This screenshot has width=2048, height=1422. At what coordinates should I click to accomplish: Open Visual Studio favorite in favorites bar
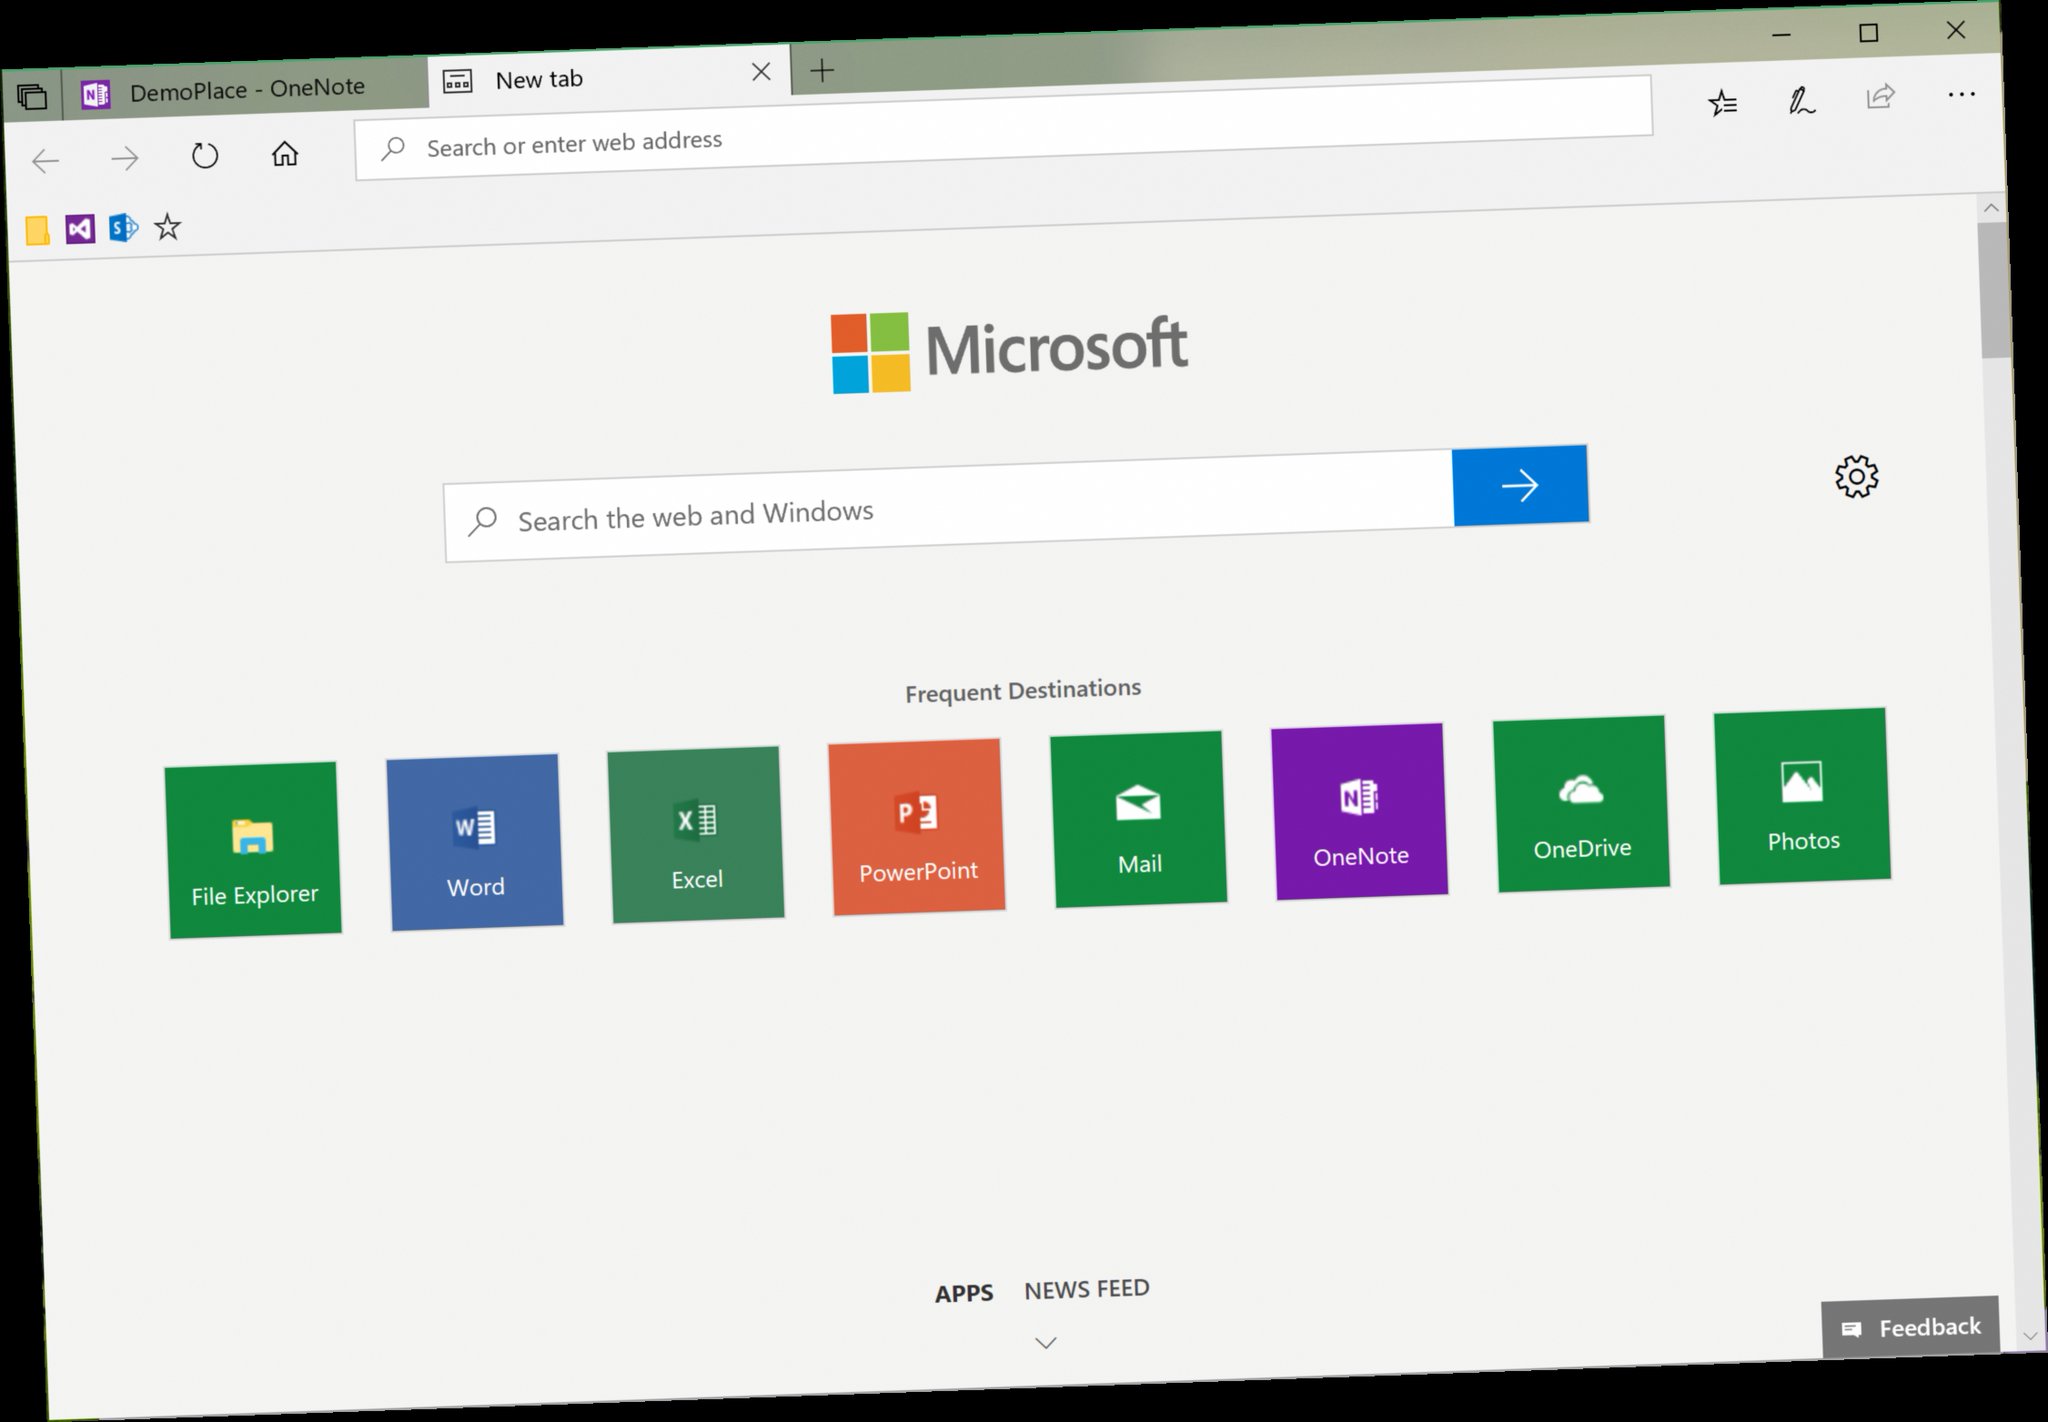(80, 229)
